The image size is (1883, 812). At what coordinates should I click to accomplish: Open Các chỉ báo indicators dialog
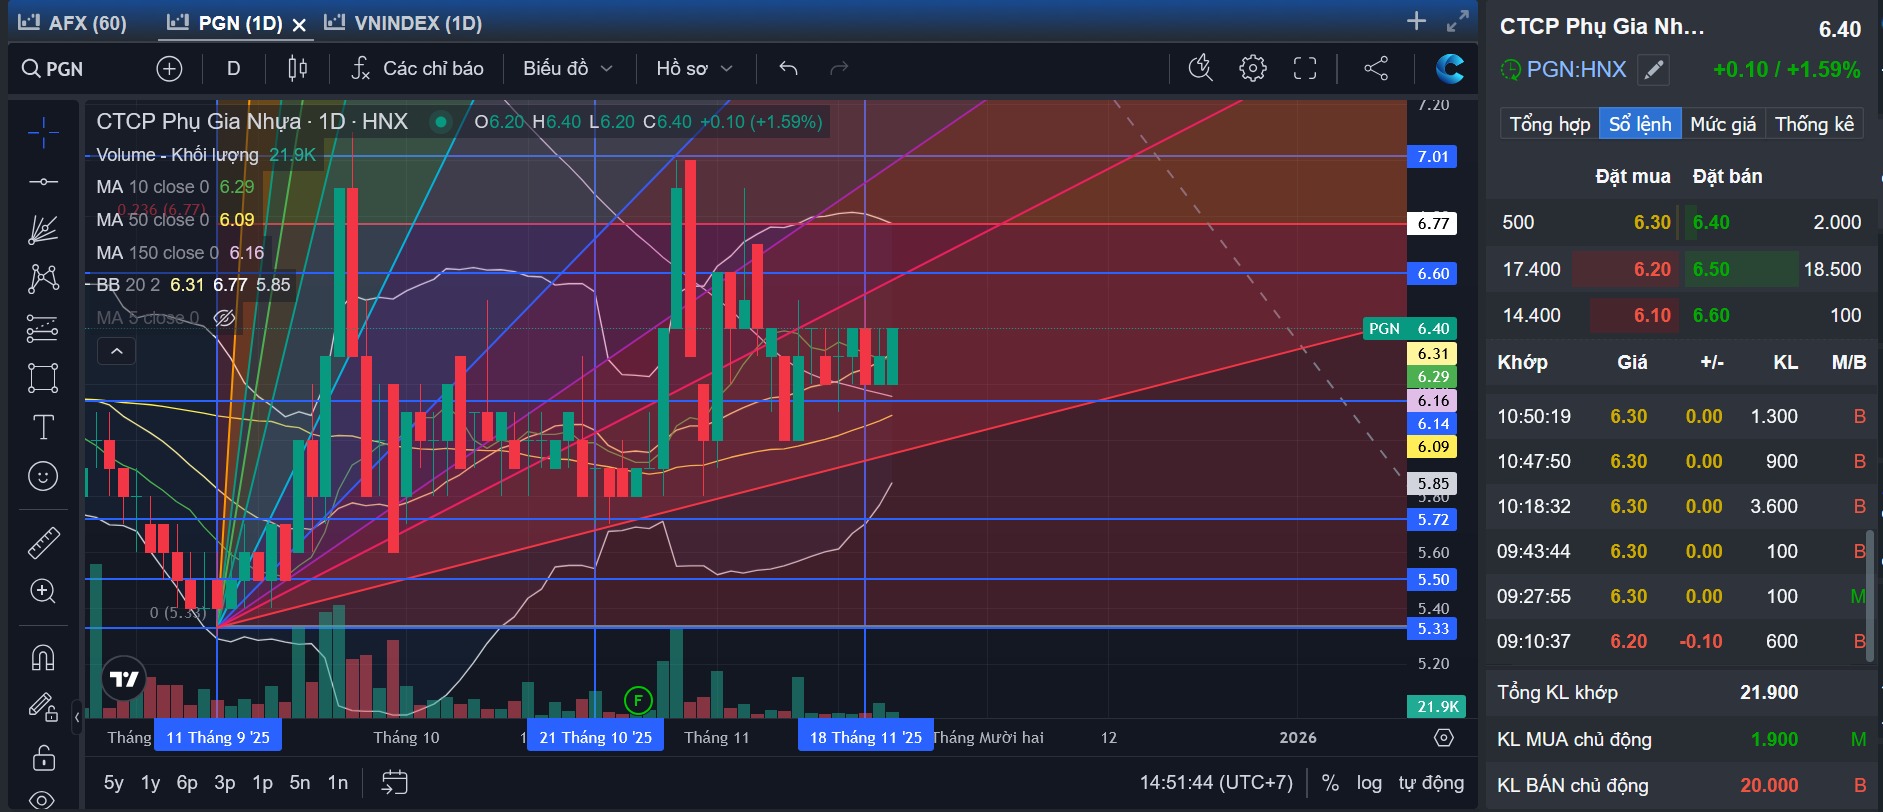[417, 69]
